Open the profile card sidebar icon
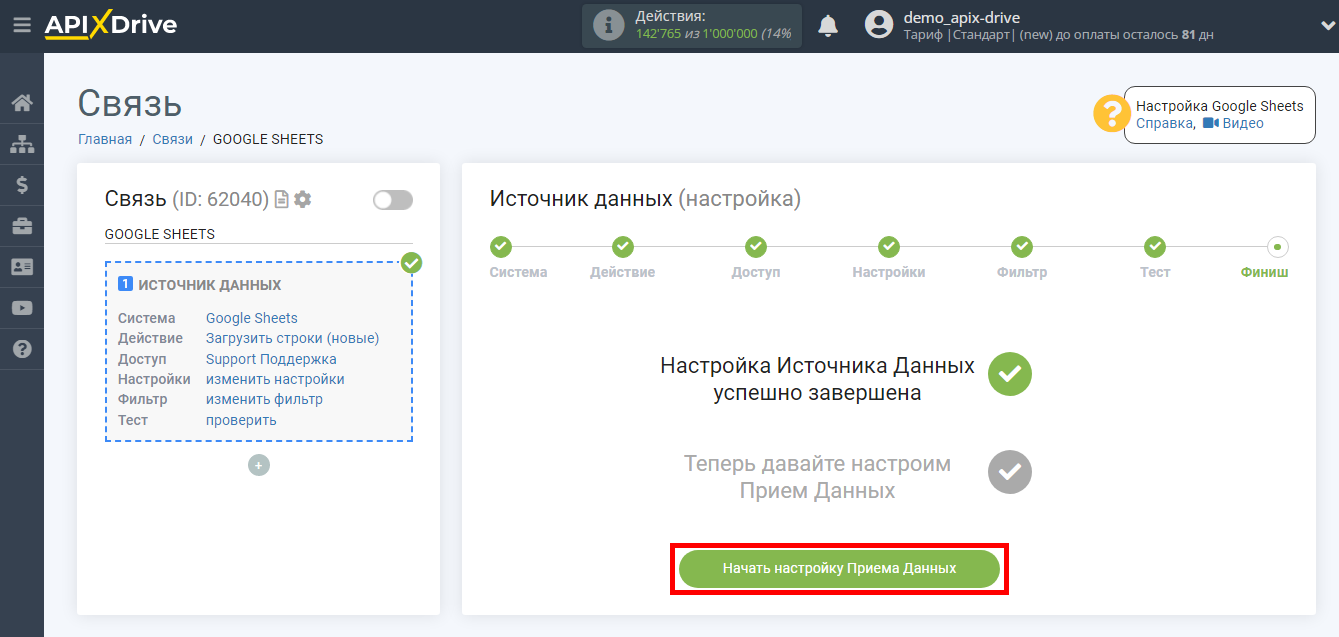 (x=22, y=267)
